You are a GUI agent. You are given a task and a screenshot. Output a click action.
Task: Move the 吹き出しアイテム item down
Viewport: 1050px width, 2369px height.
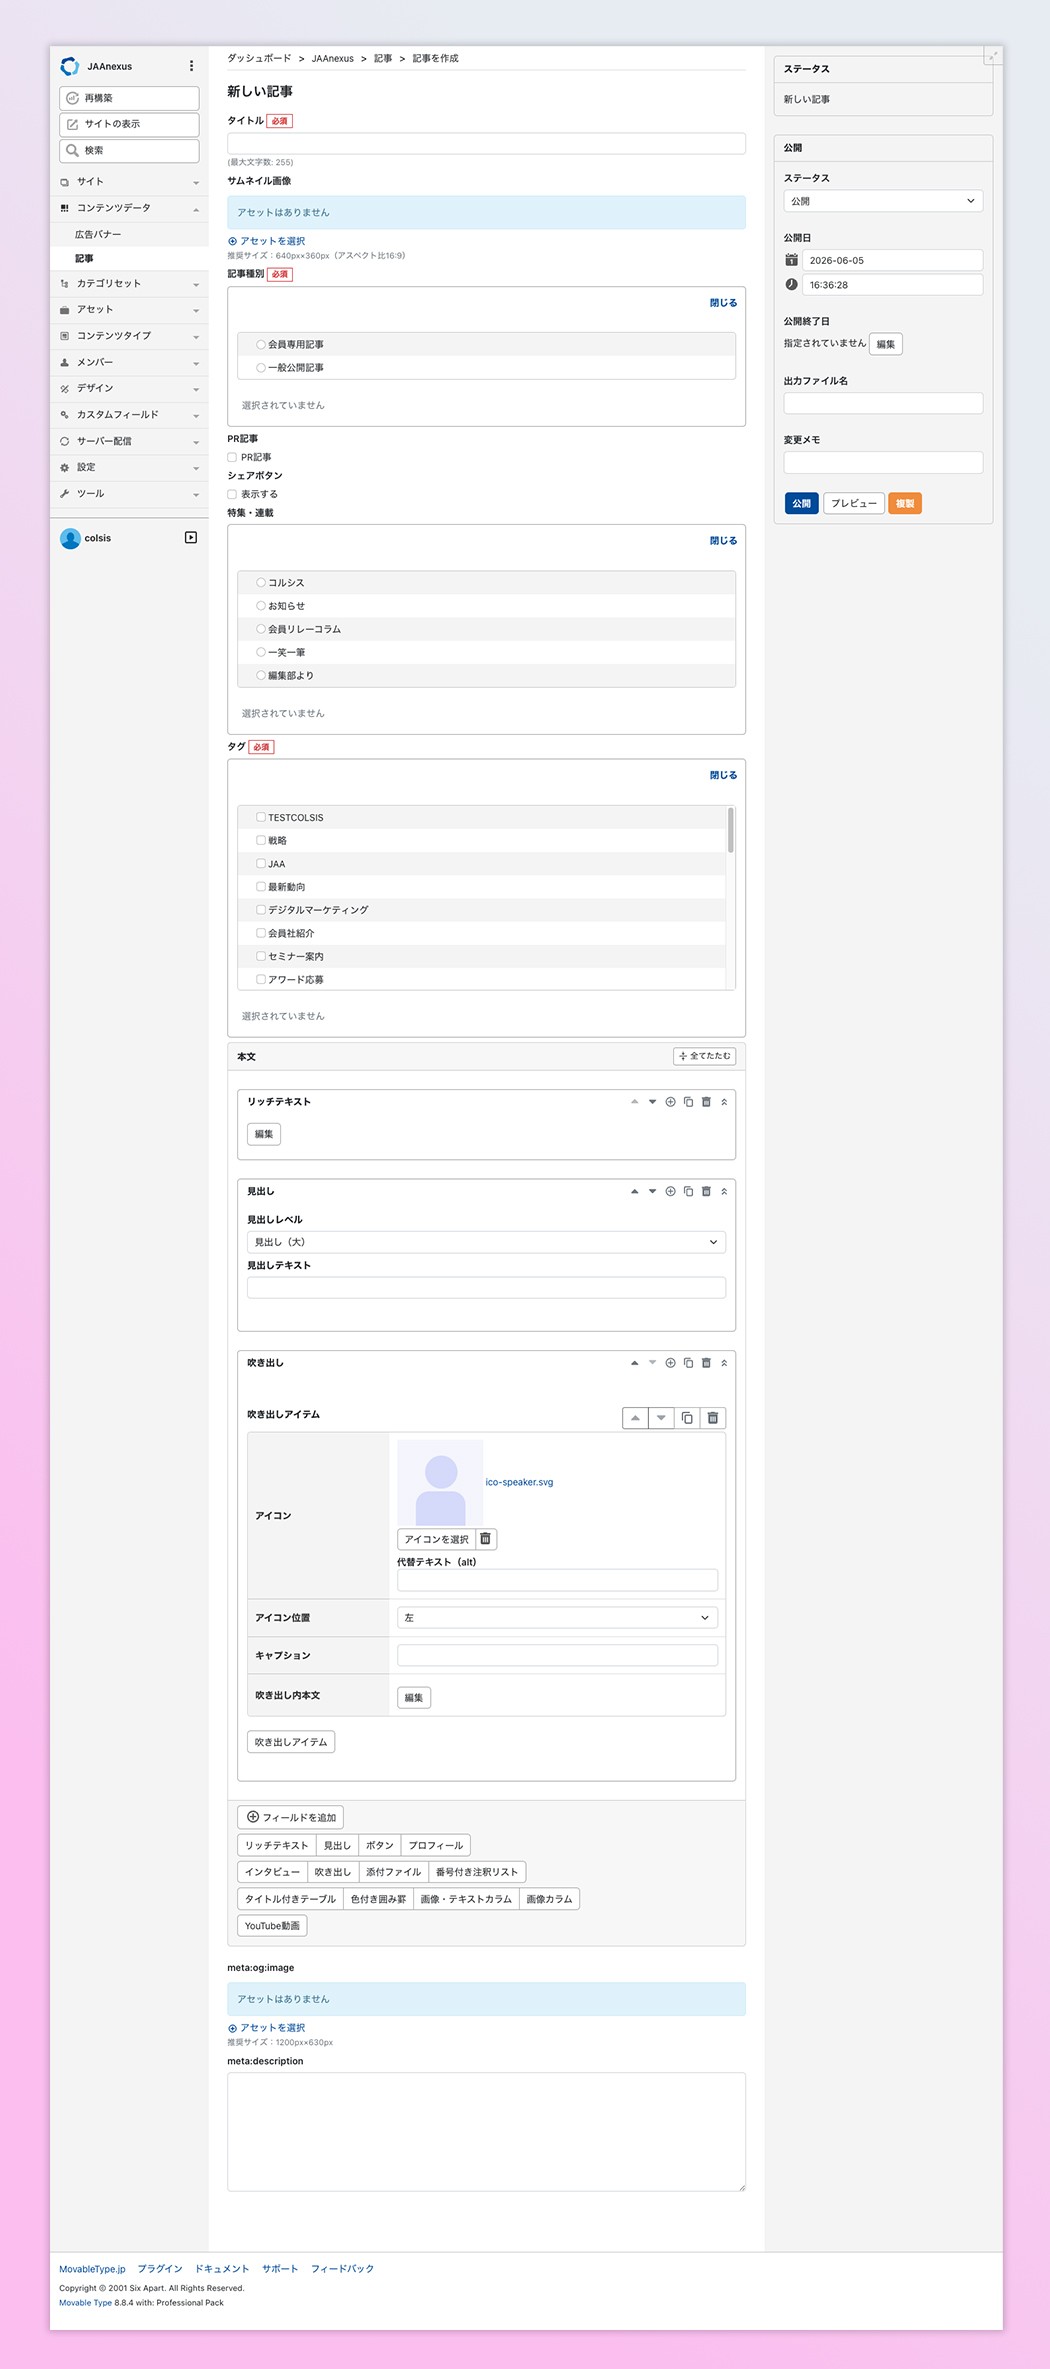[x=661, y=1418]
